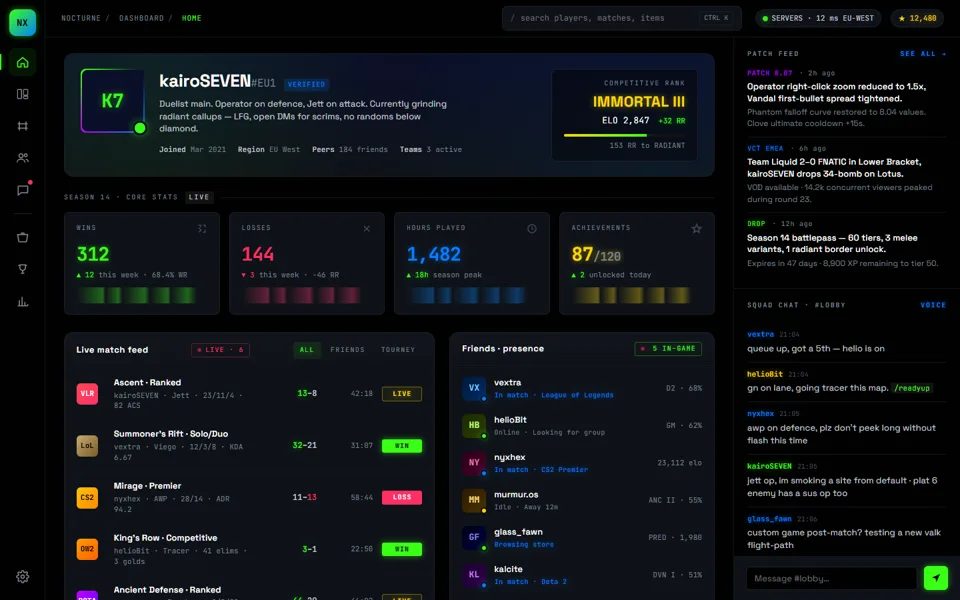Click nyxhex's NY avatar in friends list

click(474, 463)
